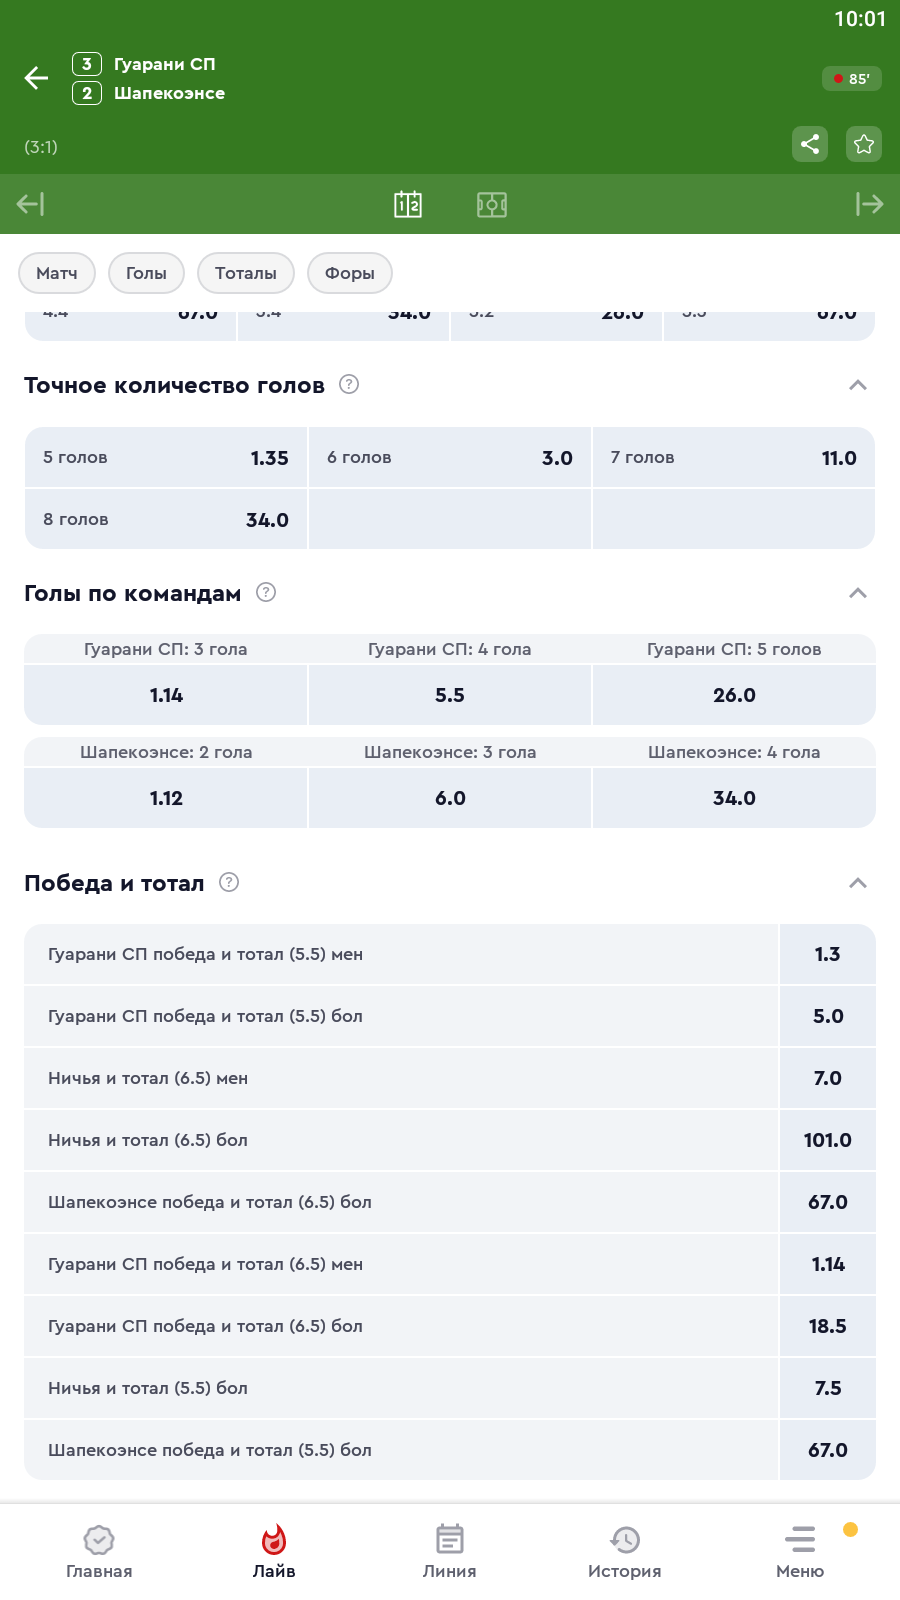This screenshot has height=1600, width=900.
Task: Open the scoreboard view icon
Action: pos(408,204)
